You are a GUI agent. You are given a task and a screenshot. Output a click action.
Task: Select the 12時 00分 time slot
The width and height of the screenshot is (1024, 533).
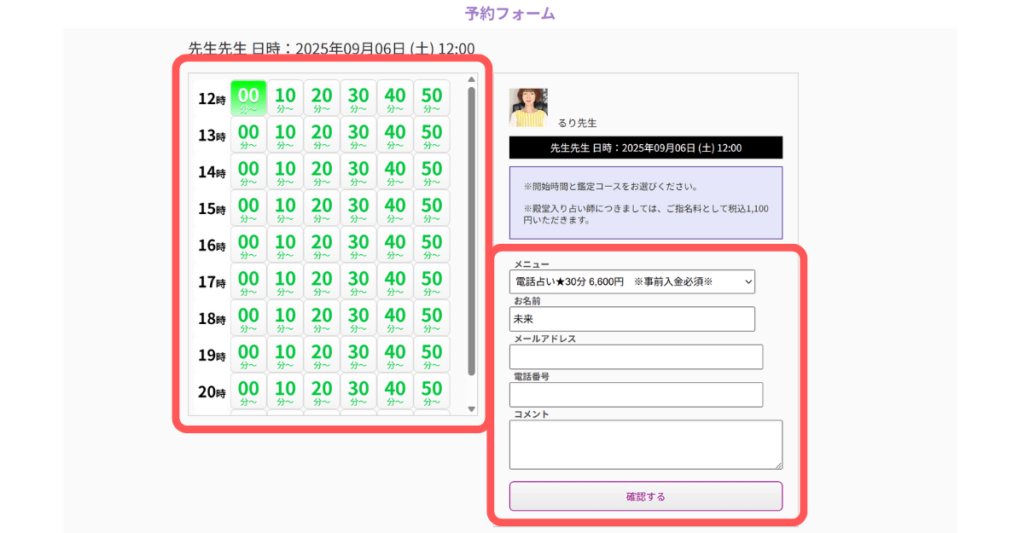(x=248, y=99)
